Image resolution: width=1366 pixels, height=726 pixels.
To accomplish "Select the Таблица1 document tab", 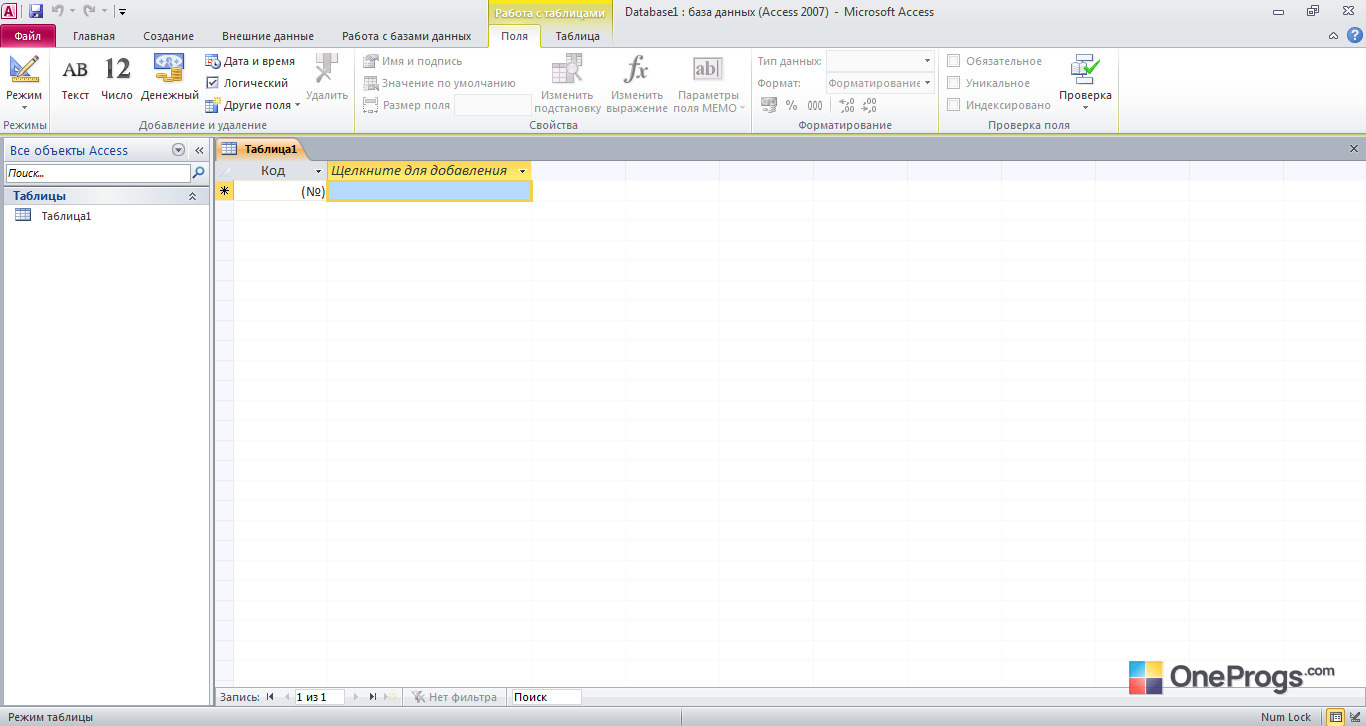I will 260,149.
